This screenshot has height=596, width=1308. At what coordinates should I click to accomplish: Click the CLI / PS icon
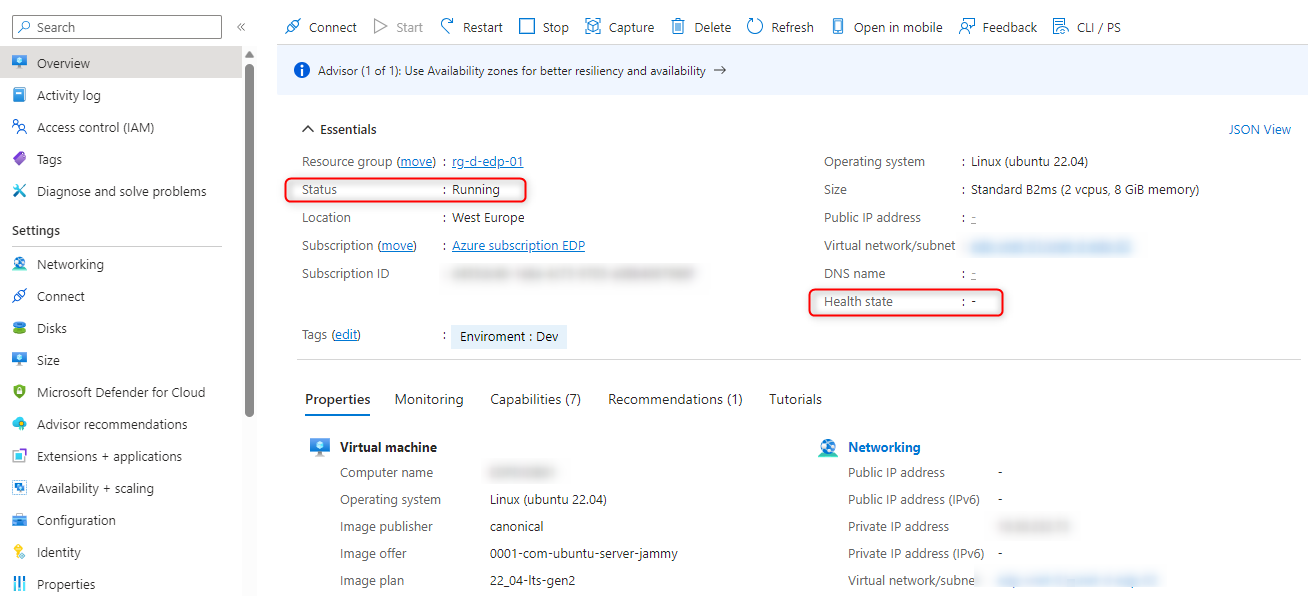coord(1061,27)
